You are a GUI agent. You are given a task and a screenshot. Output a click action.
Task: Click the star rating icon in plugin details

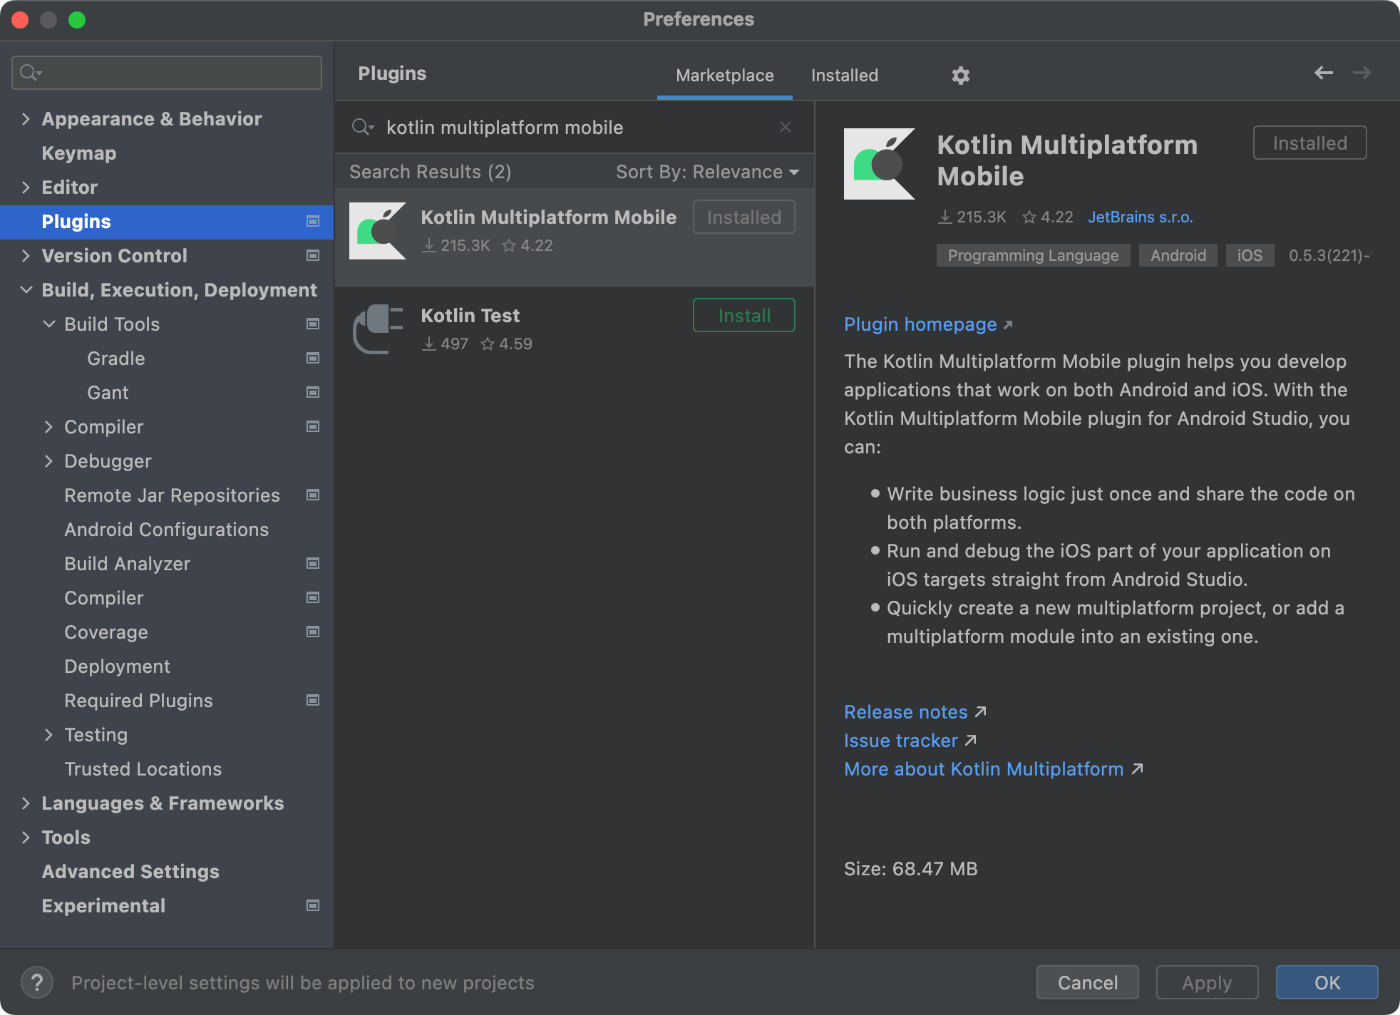pyautogui.click(x=1029, y=217)
